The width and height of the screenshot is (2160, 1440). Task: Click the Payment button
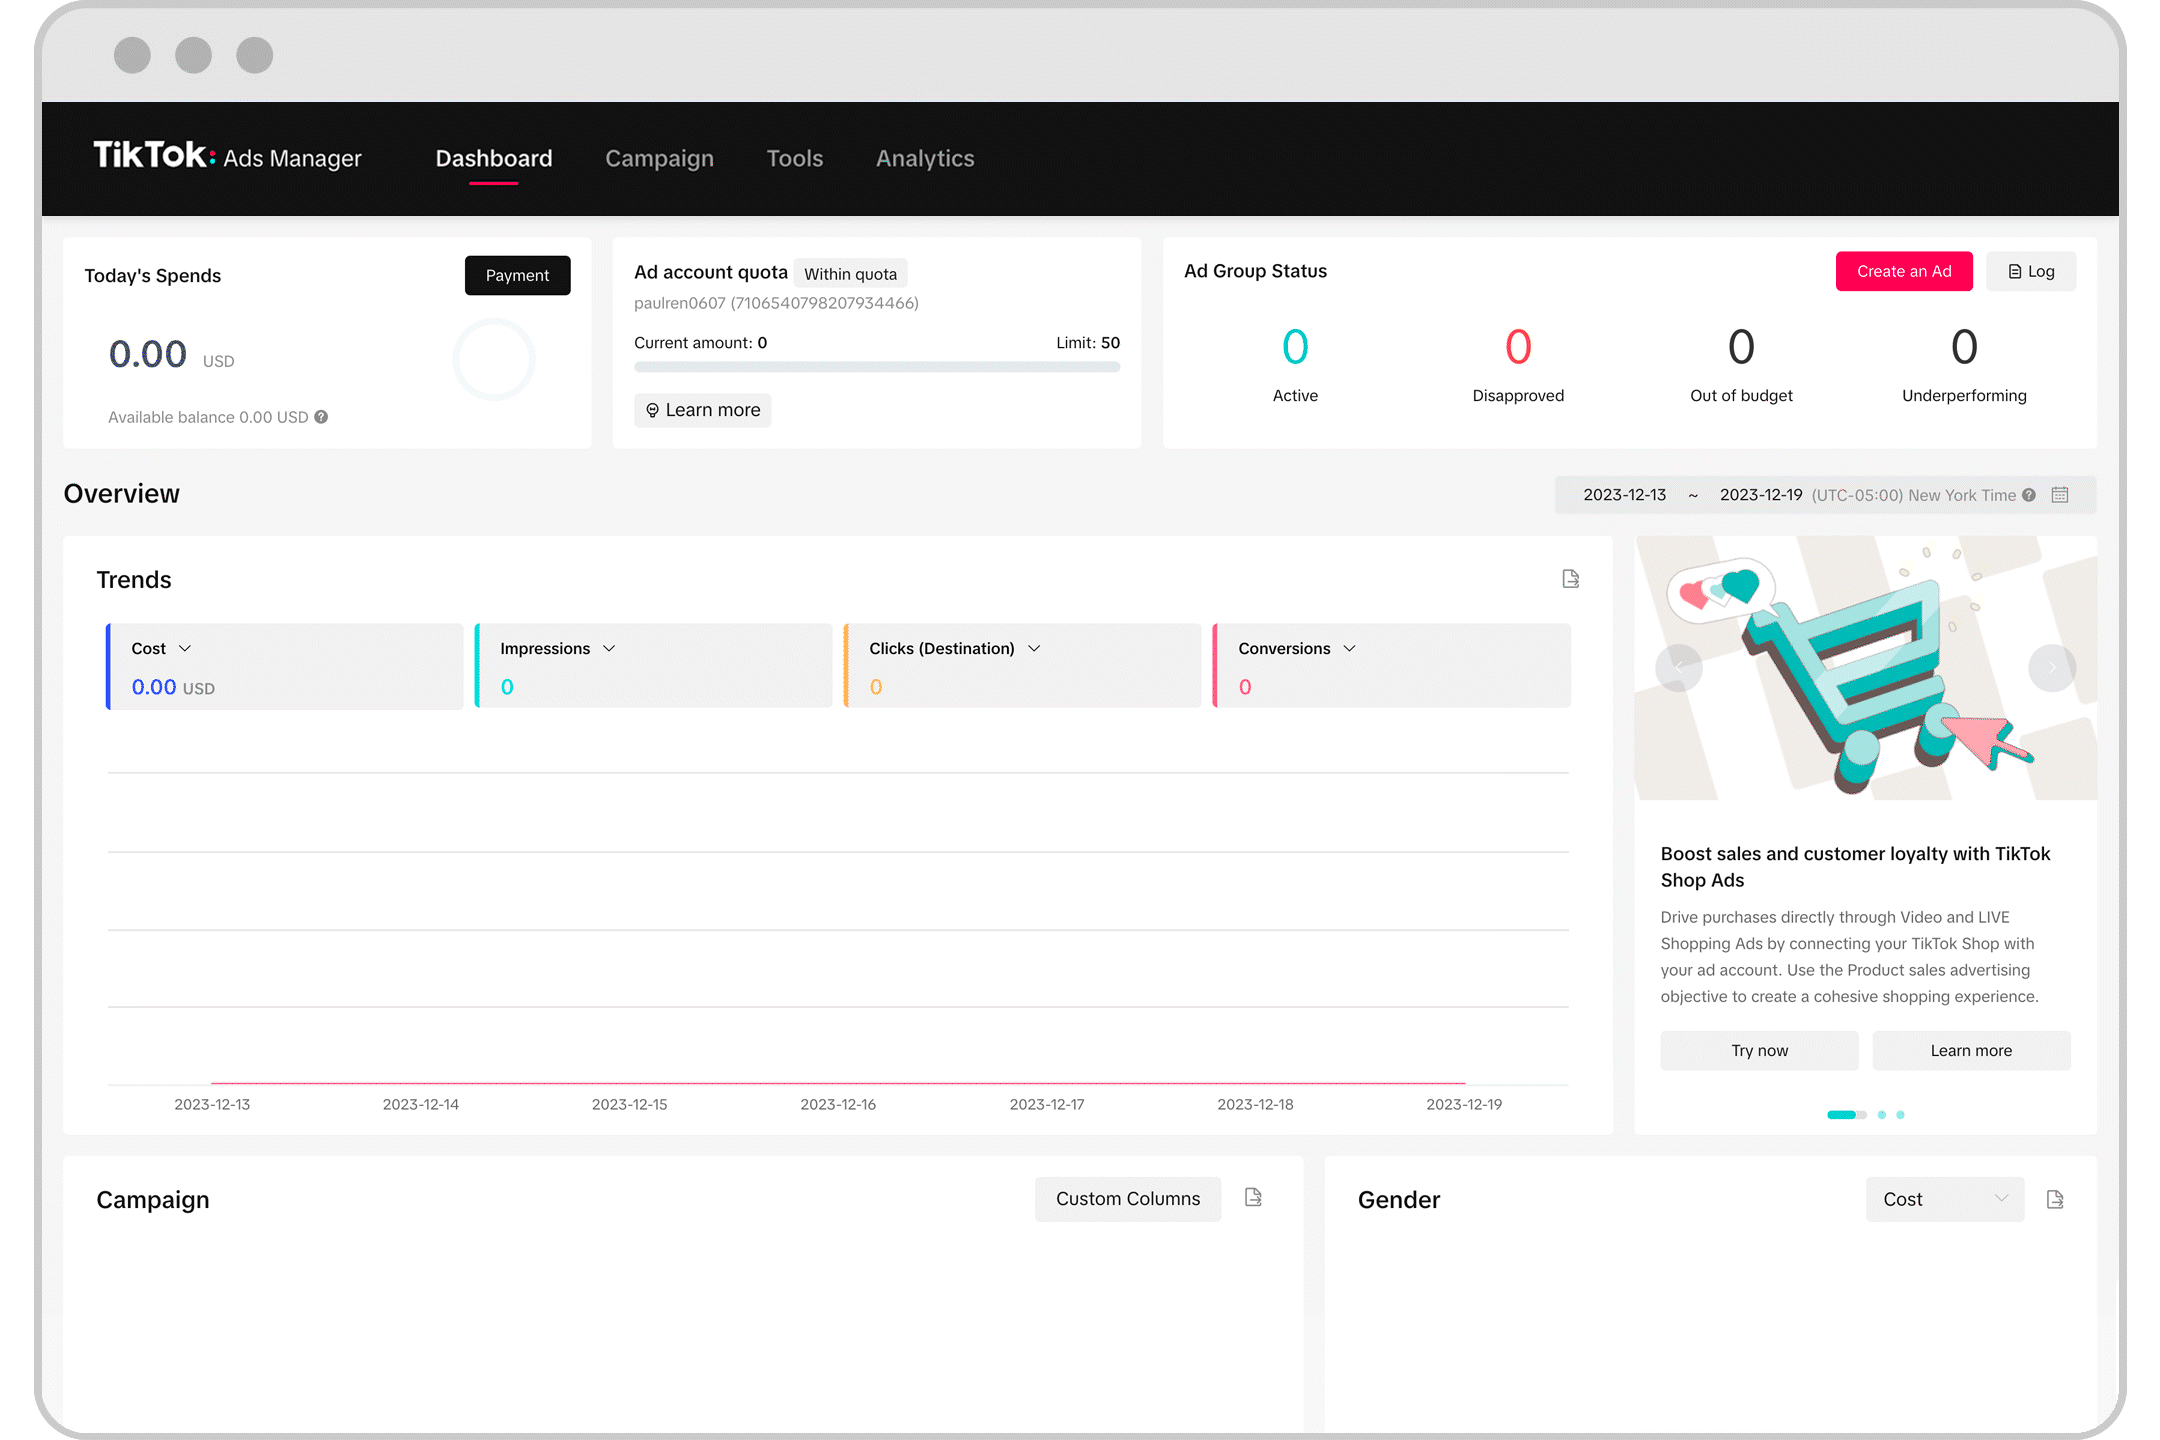pos(518,273)
